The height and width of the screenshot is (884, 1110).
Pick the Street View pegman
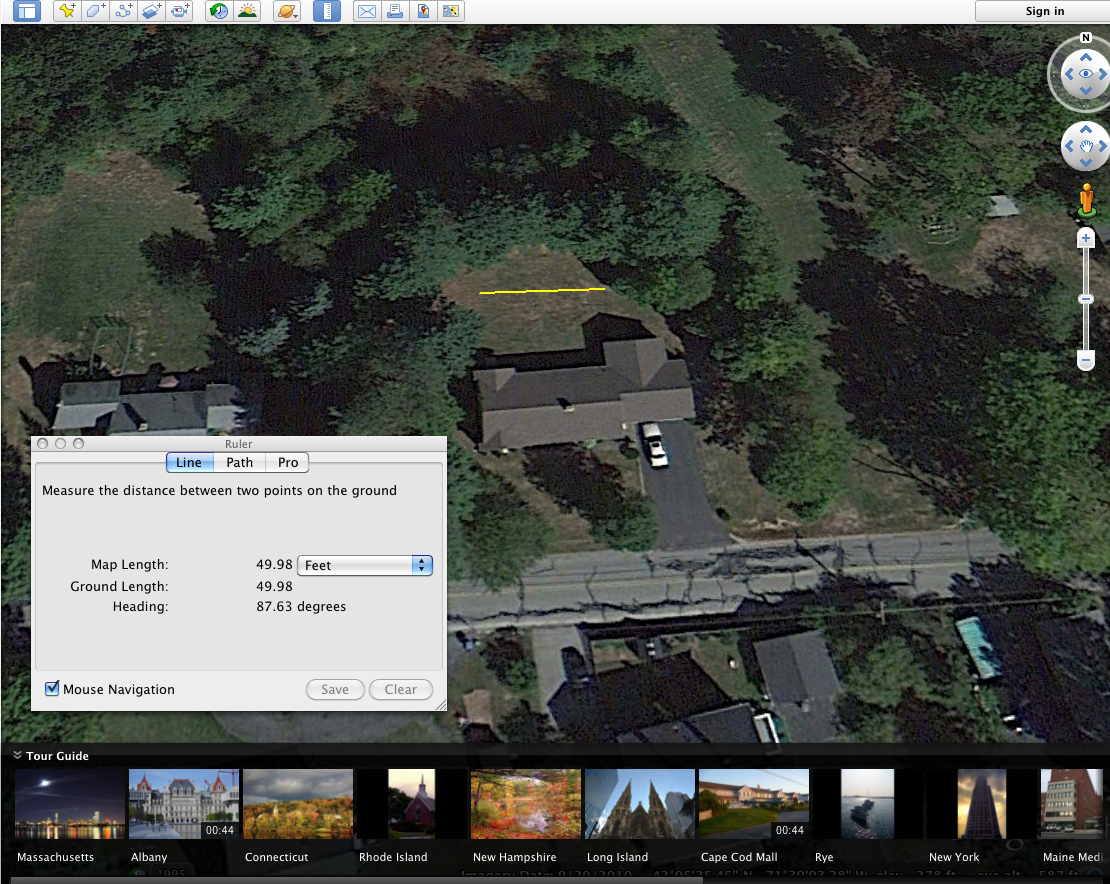coord(1087,201)
